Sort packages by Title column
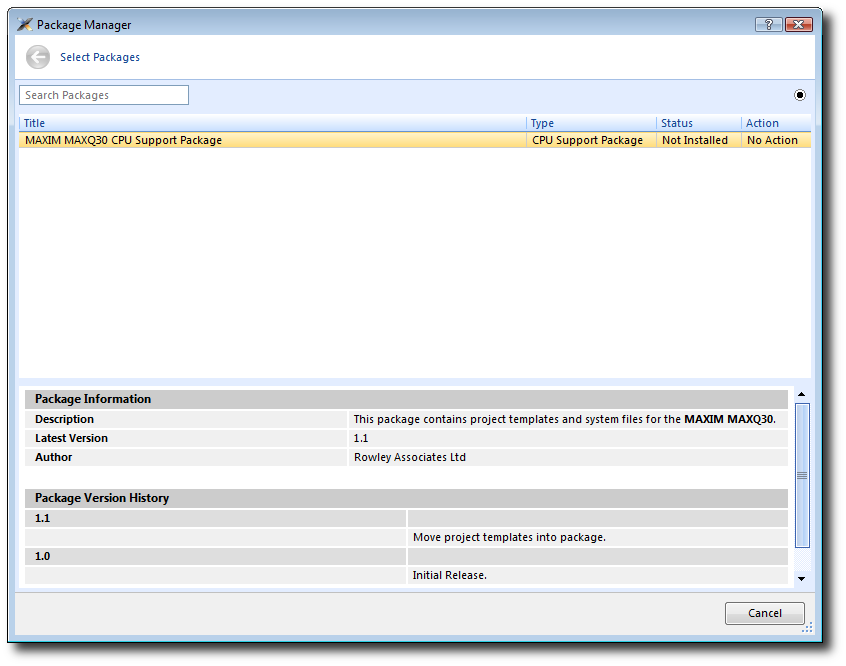 pyautogui.click(x=272, y=123)
